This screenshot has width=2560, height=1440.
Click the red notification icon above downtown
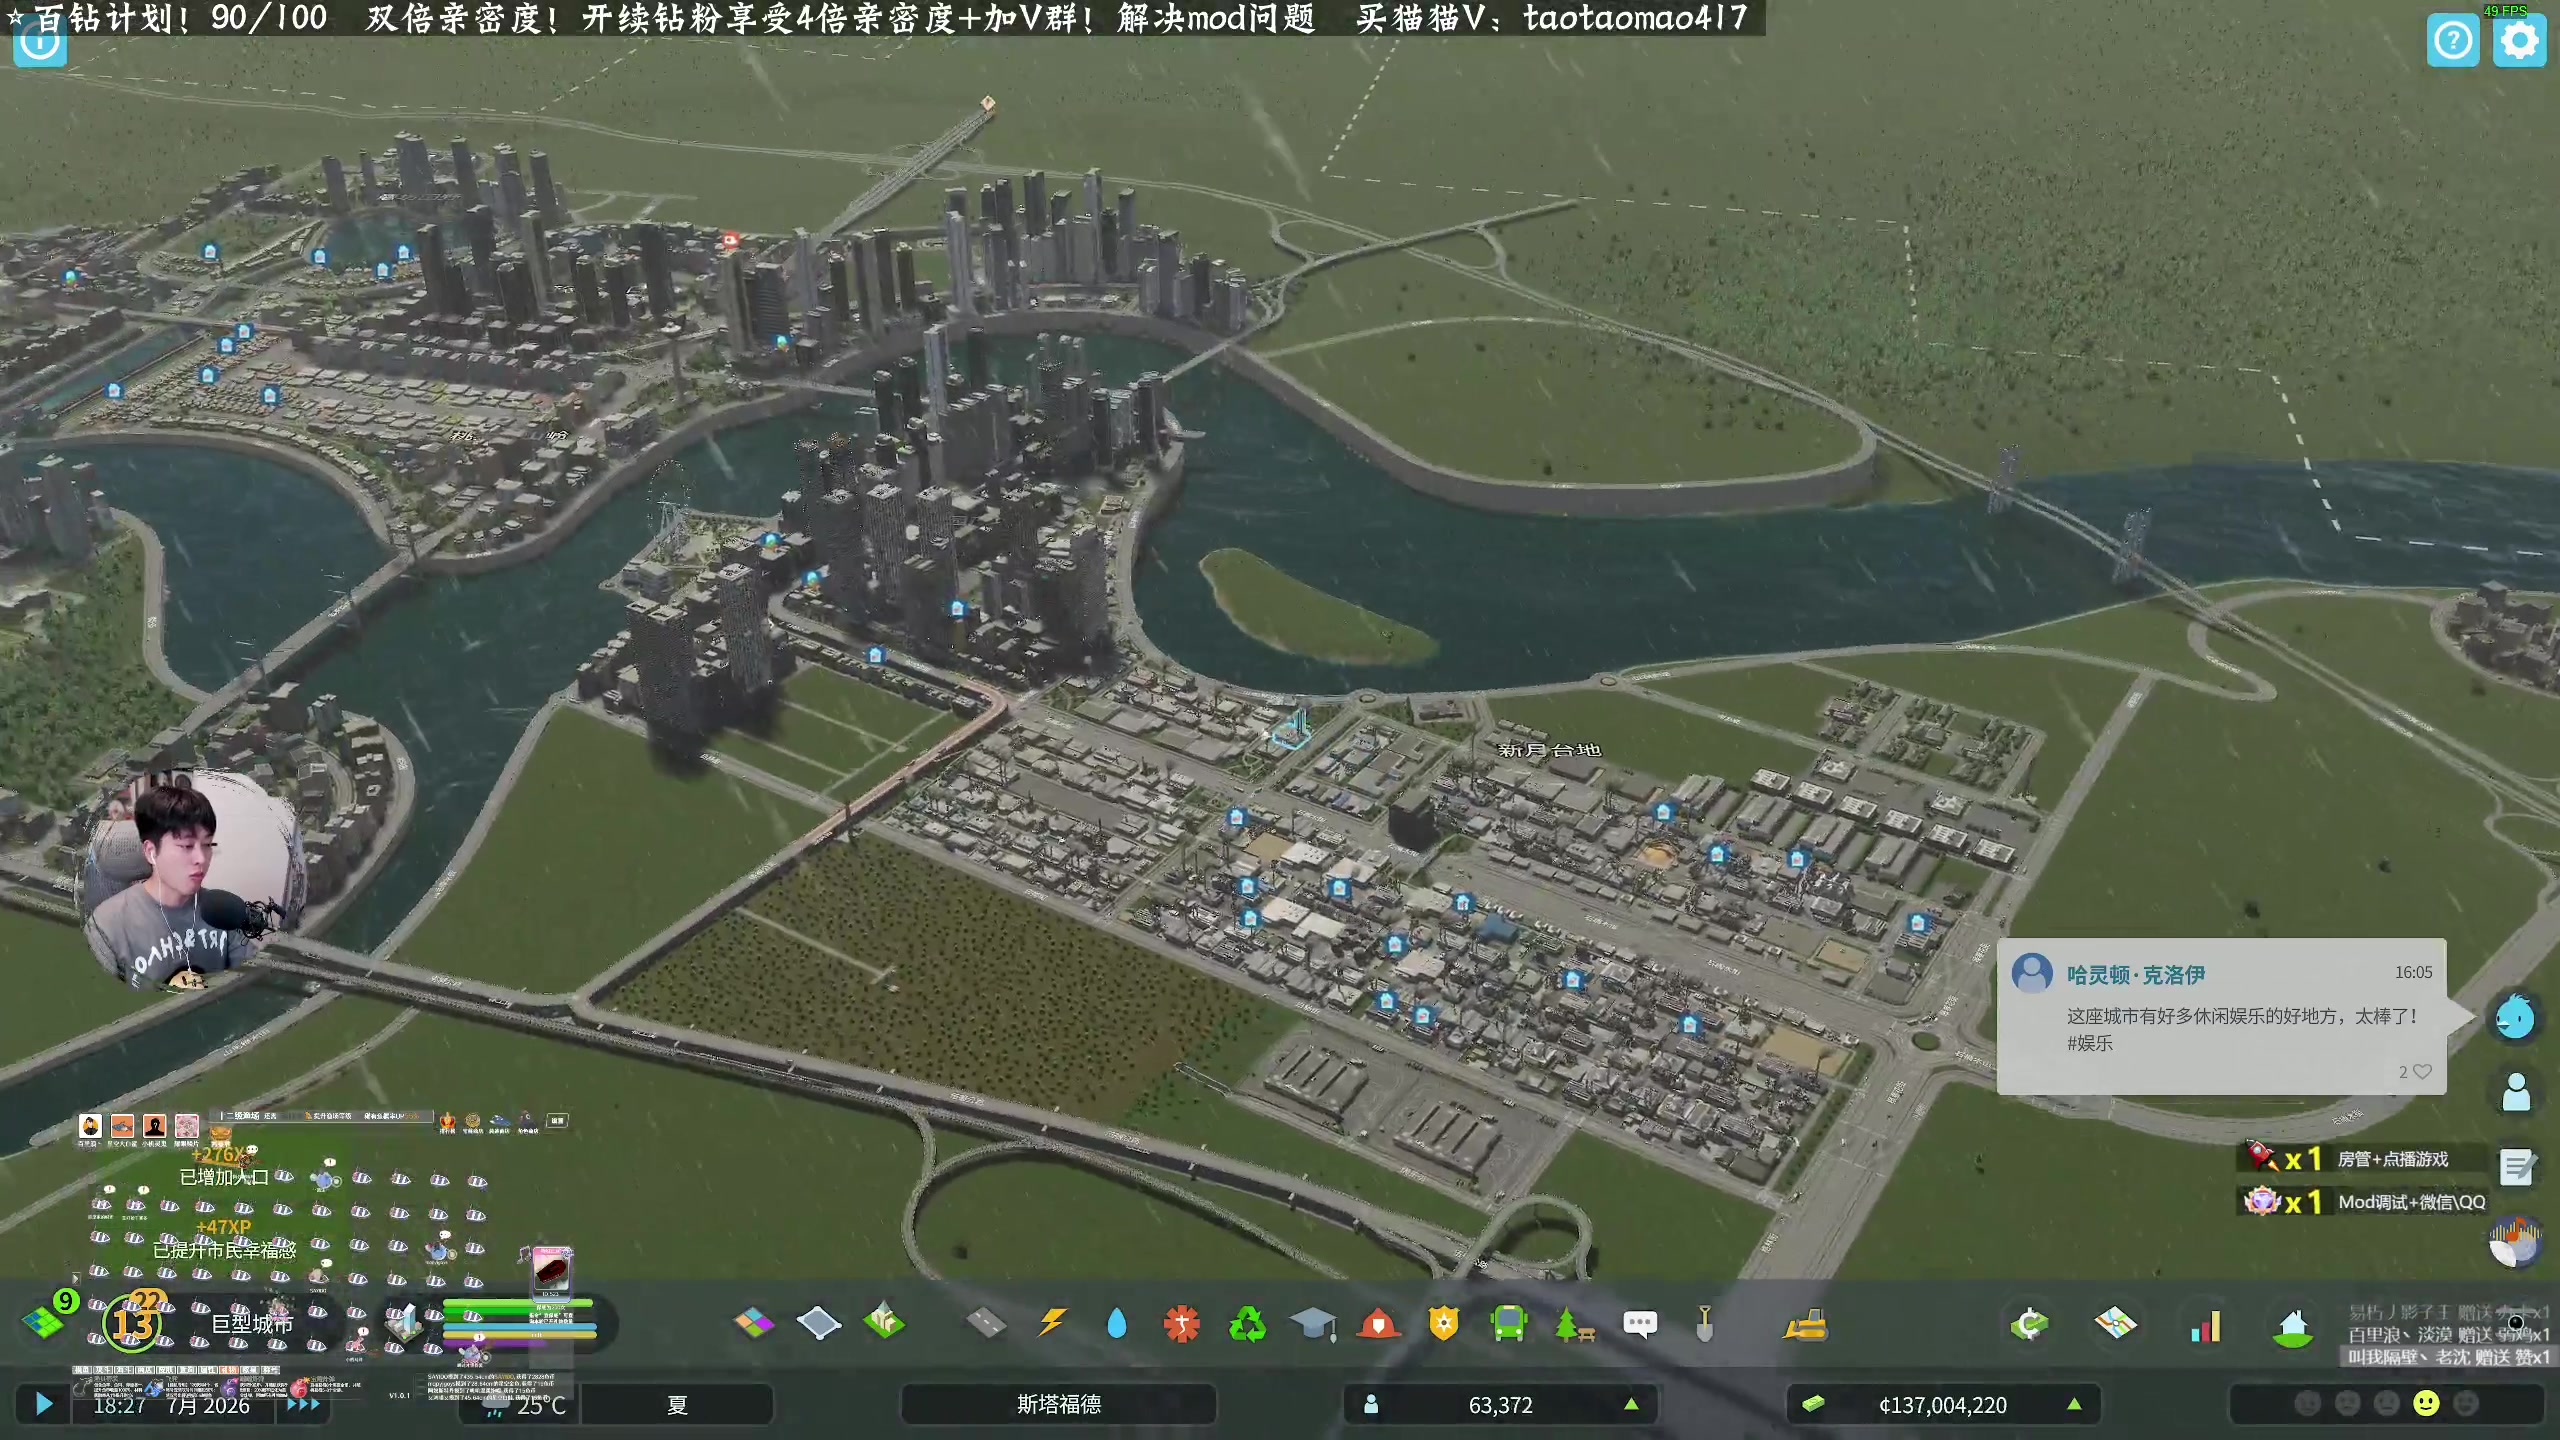click(730, 239)
